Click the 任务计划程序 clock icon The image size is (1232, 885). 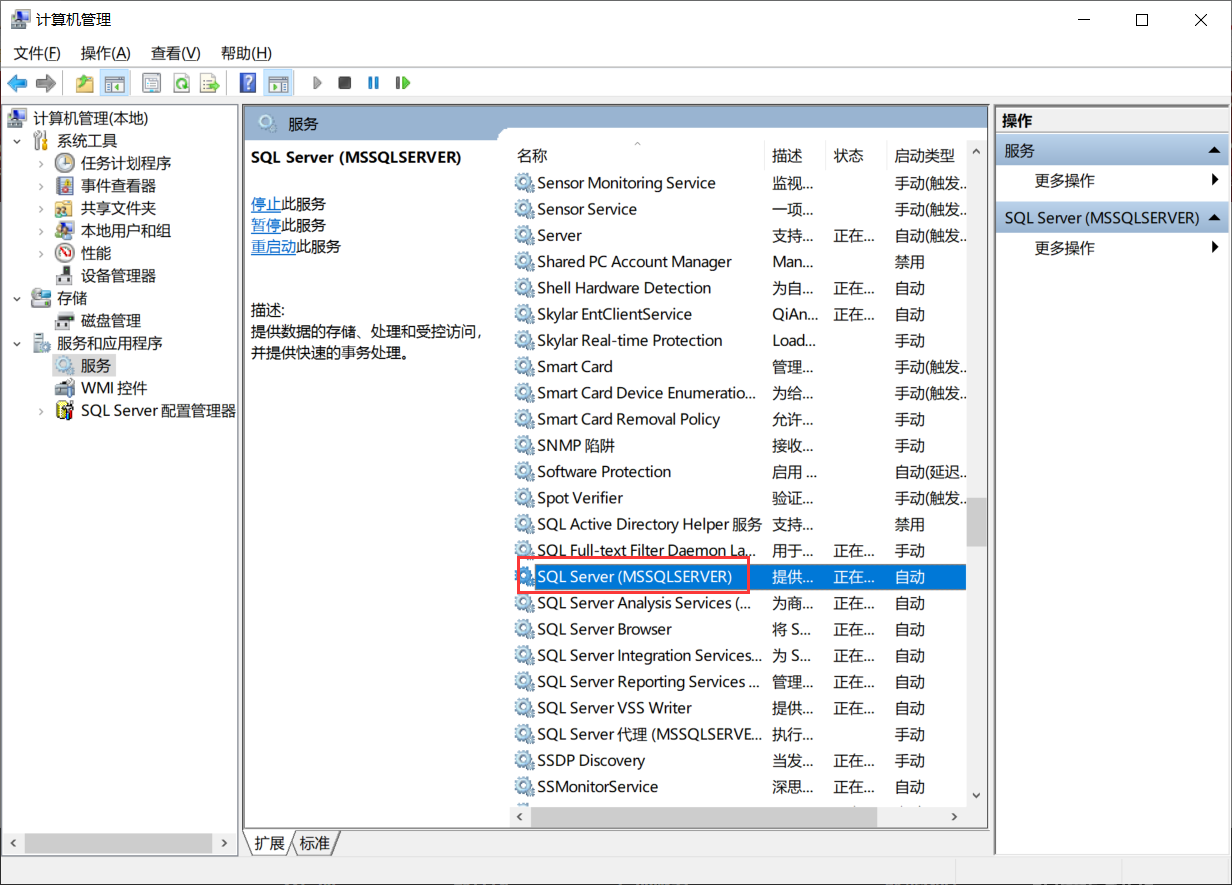64,163
